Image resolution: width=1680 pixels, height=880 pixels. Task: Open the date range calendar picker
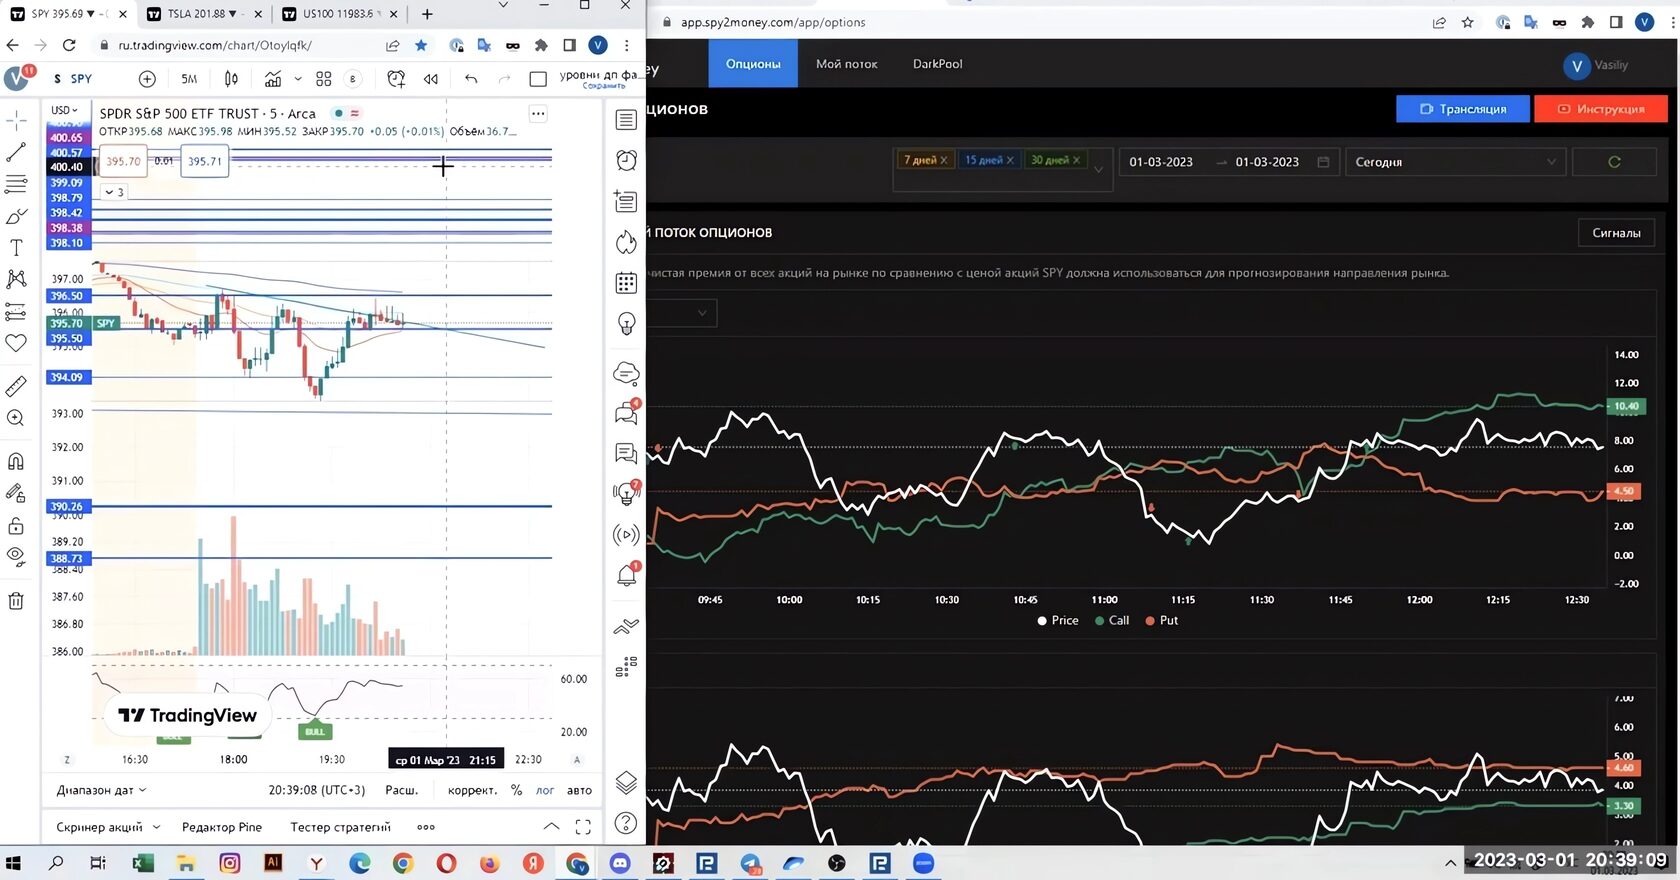[1323, 162]
